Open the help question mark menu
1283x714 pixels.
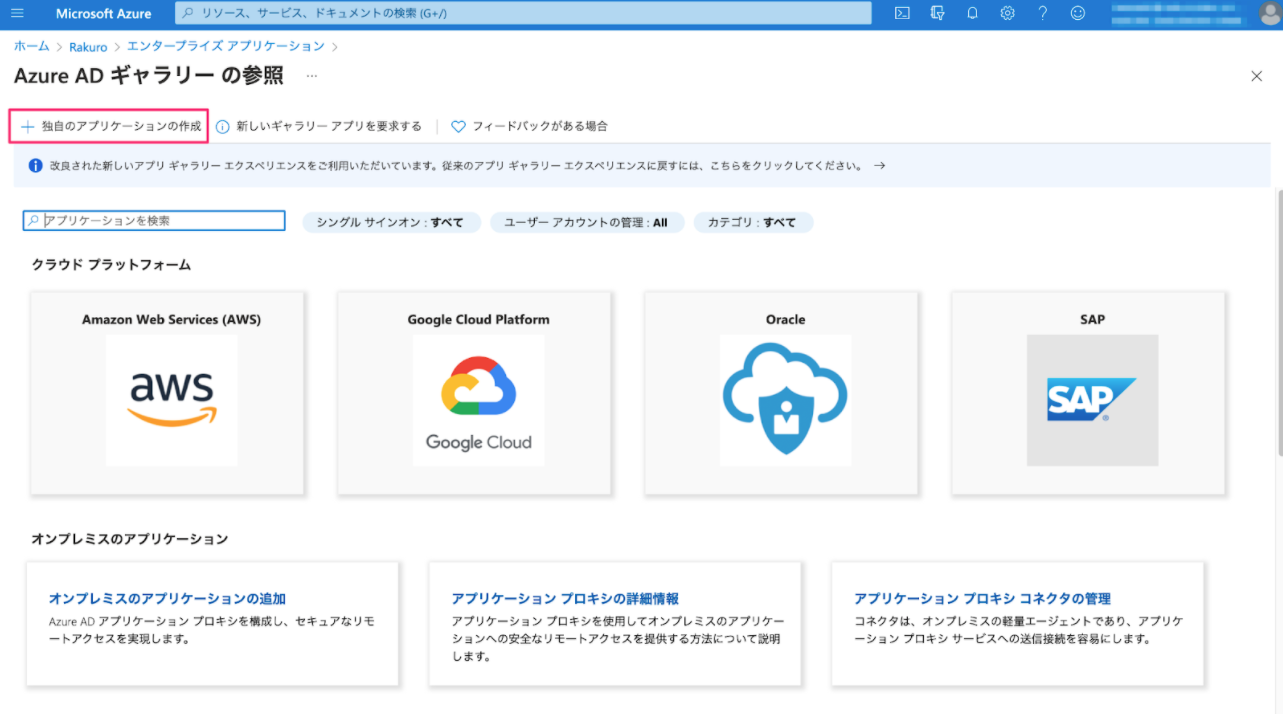coord(1042,13)
